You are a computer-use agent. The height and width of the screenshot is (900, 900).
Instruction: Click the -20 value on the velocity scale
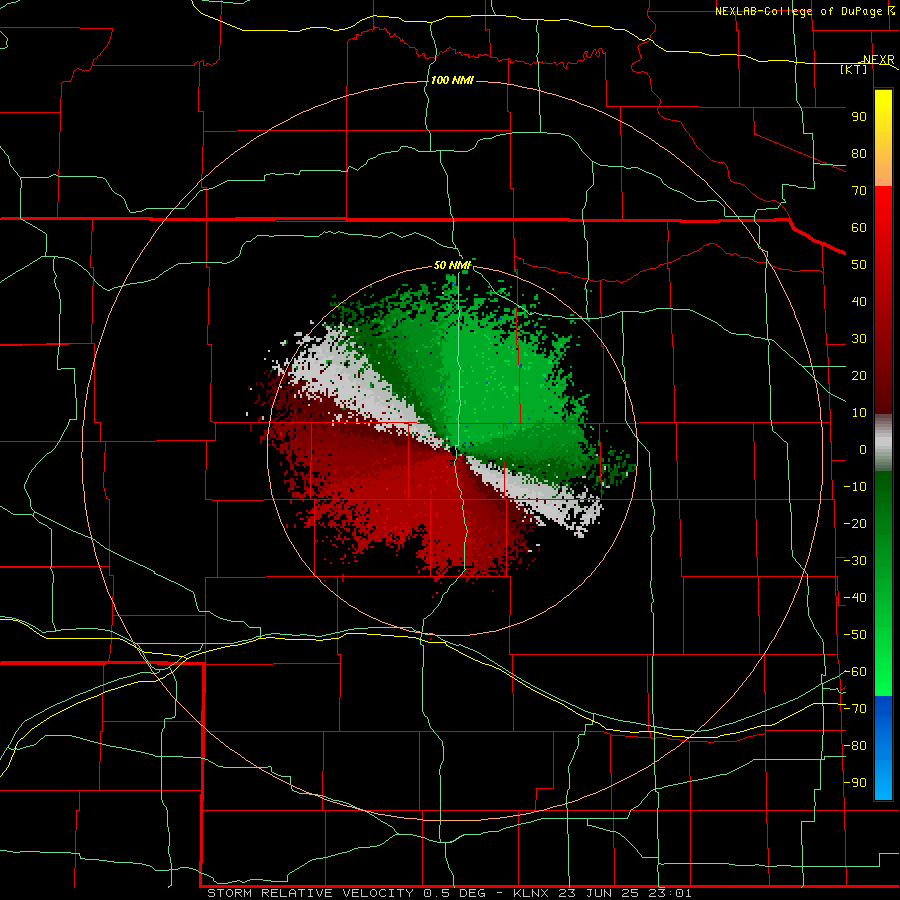(855, 524)
